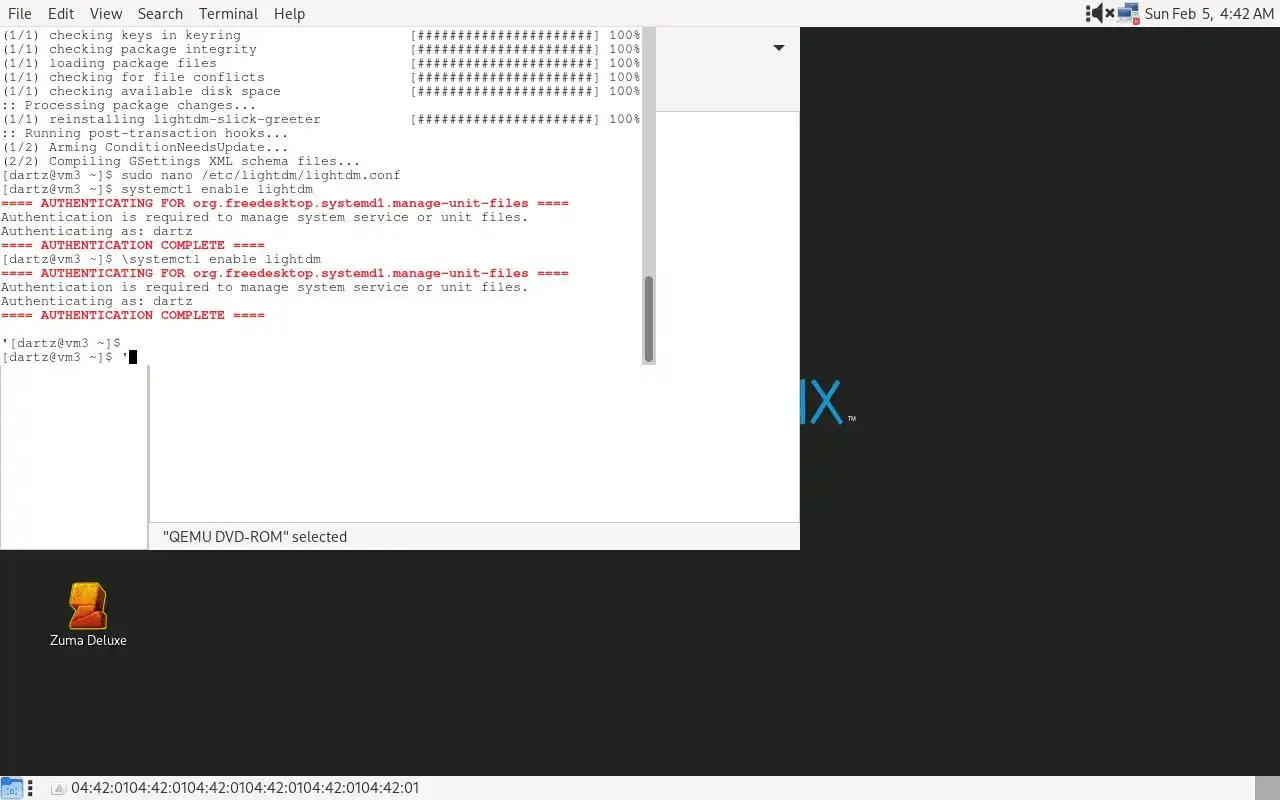Click the 'checking keys in keyring' line
1280x800 pixels.
point(320,35)
